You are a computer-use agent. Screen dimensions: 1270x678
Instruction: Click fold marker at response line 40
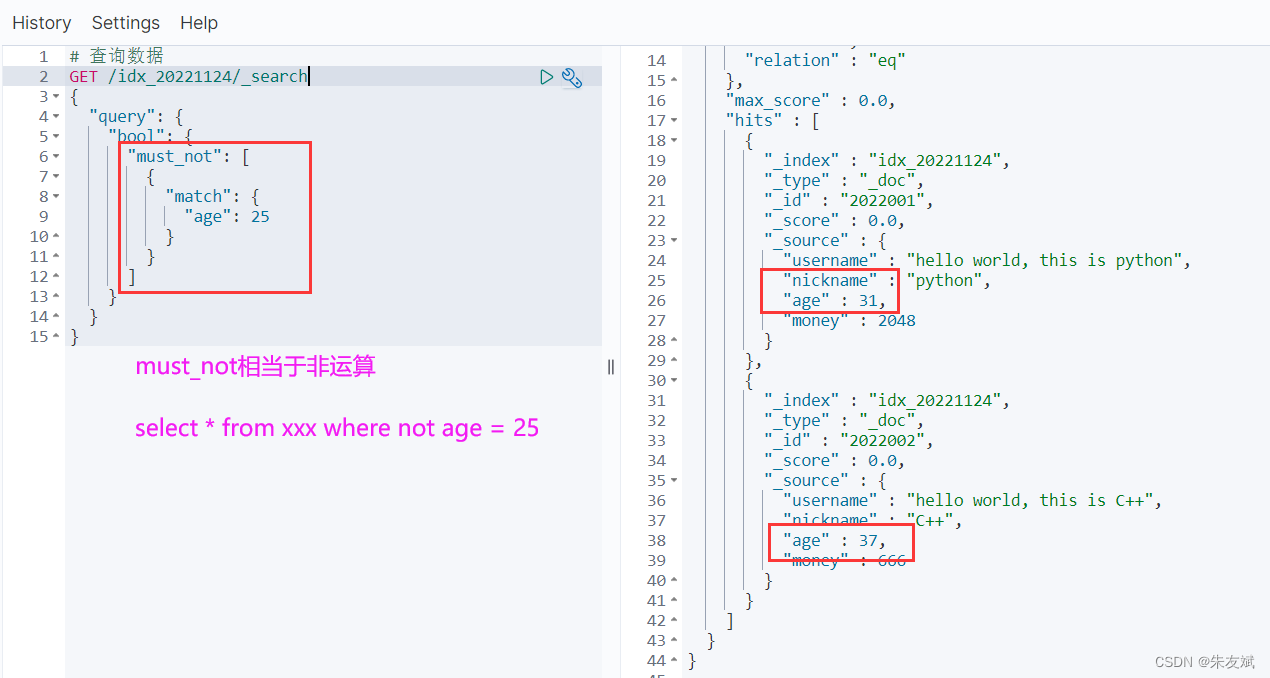pos(674,581)
